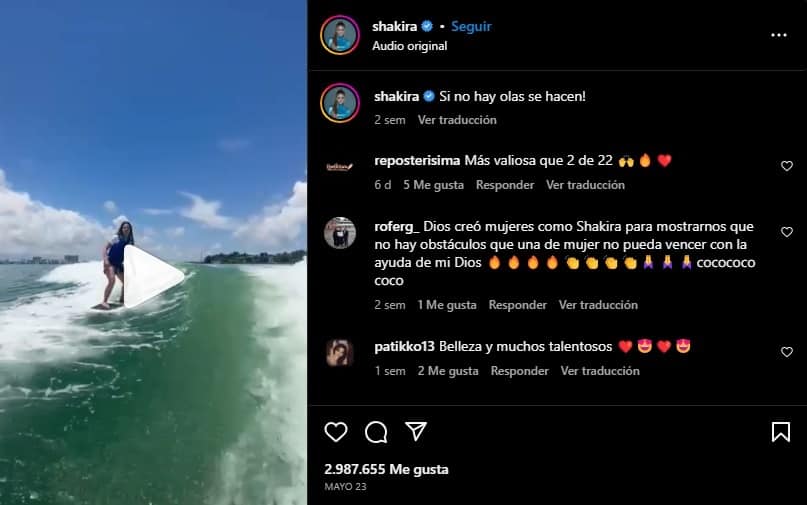Like the post with the heart icon
Screen dimensions: 807x505
point(336,431)
